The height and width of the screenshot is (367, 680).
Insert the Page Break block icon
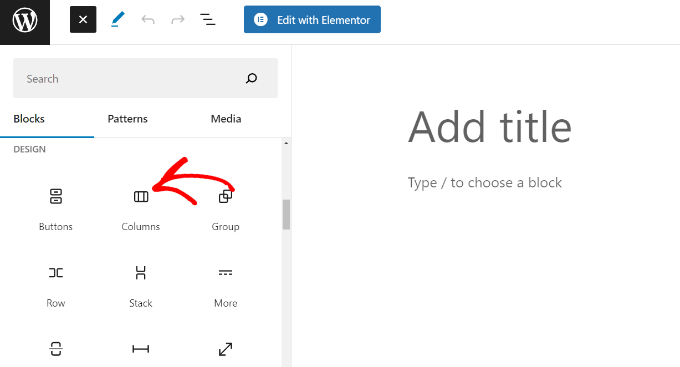(x=56, y=349)
